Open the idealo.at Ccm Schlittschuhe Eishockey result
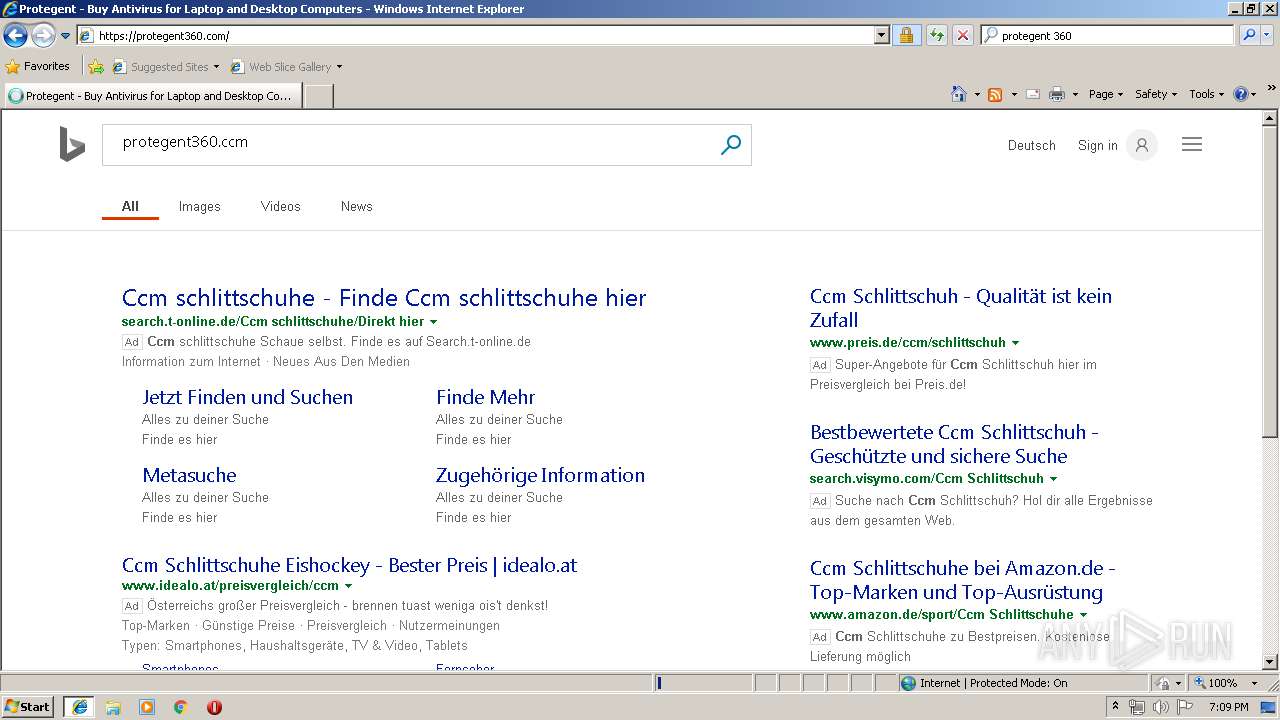 tap(349, 565)
